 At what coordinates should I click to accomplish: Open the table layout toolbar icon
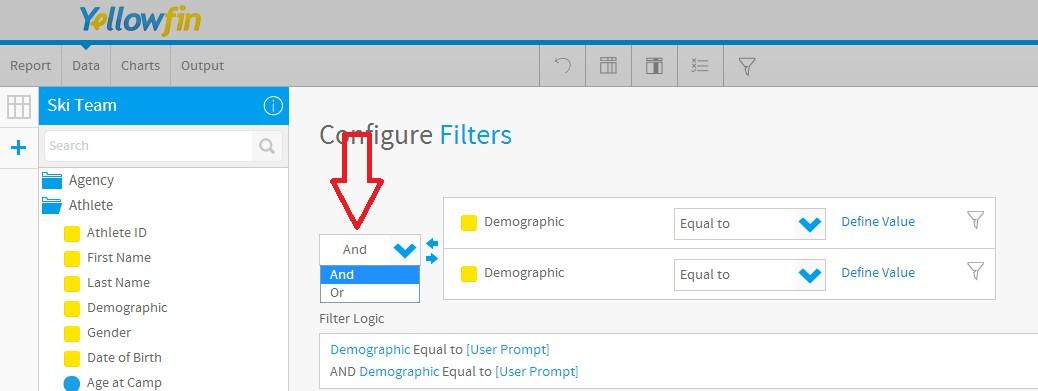608,65
